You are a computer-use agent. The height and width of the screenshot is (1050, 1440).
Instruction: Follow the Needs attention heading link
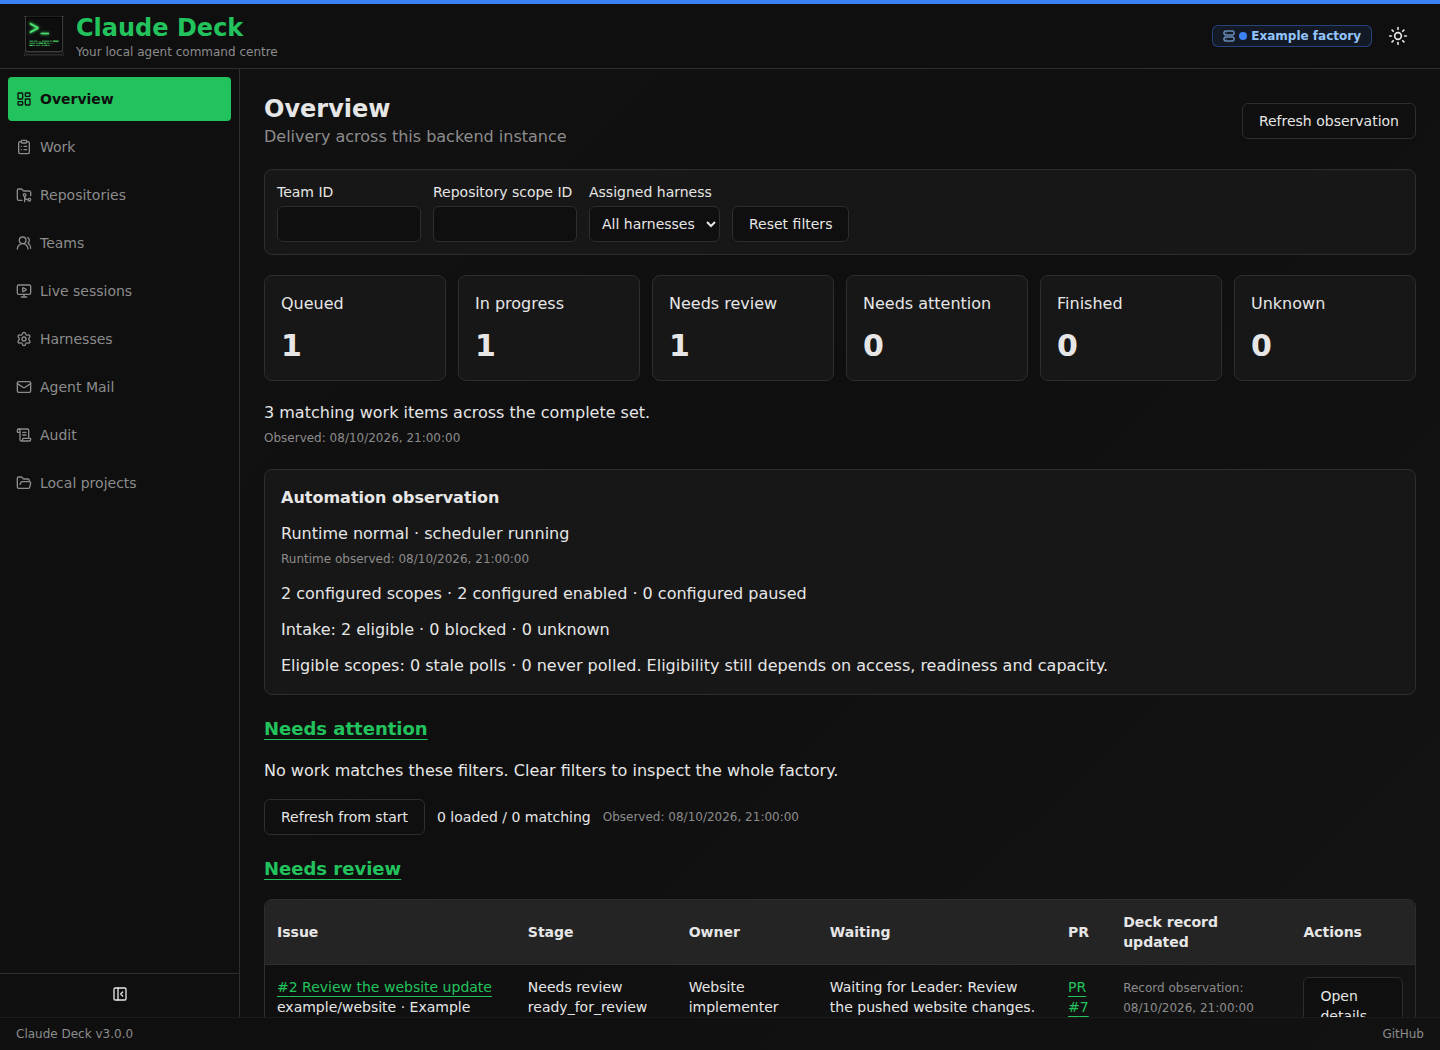345,729
